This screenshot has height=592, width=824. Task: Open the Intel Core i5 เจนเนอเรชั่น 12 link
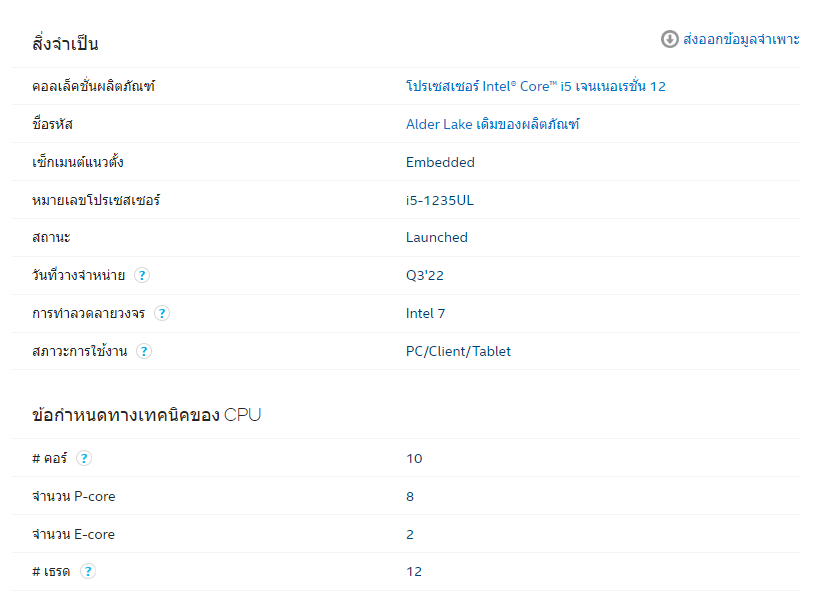click(535, 87)
